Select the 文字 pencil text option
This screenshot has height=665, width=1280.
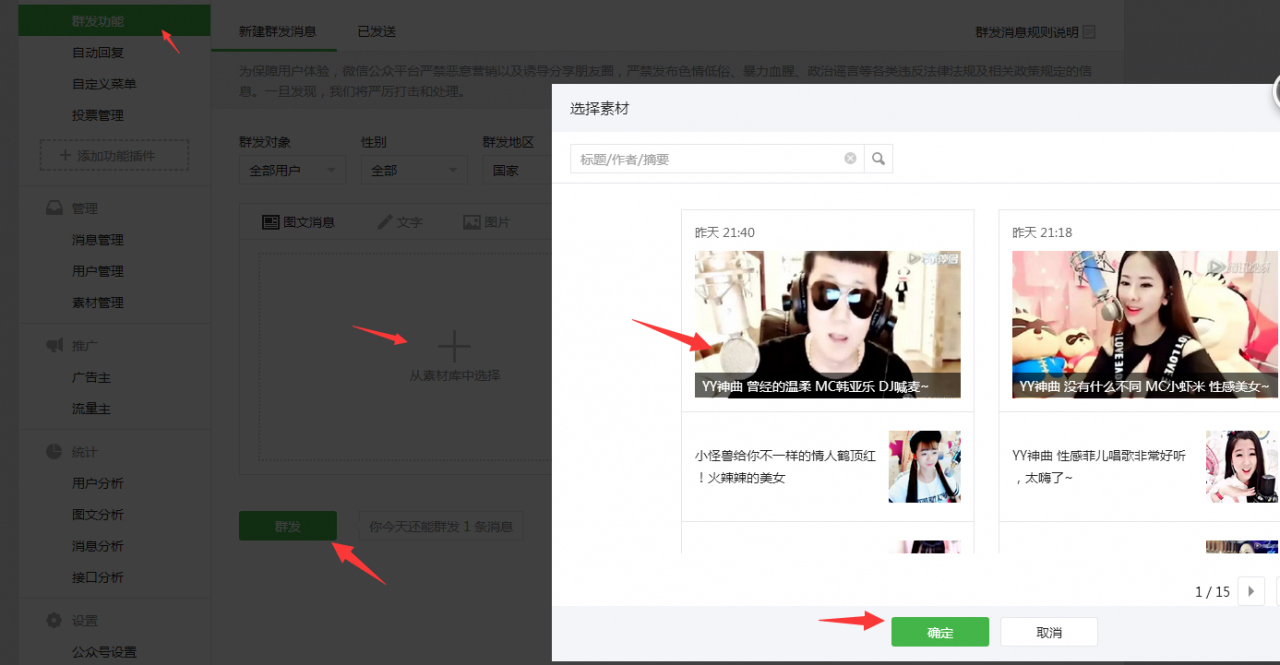pos(385,222)
